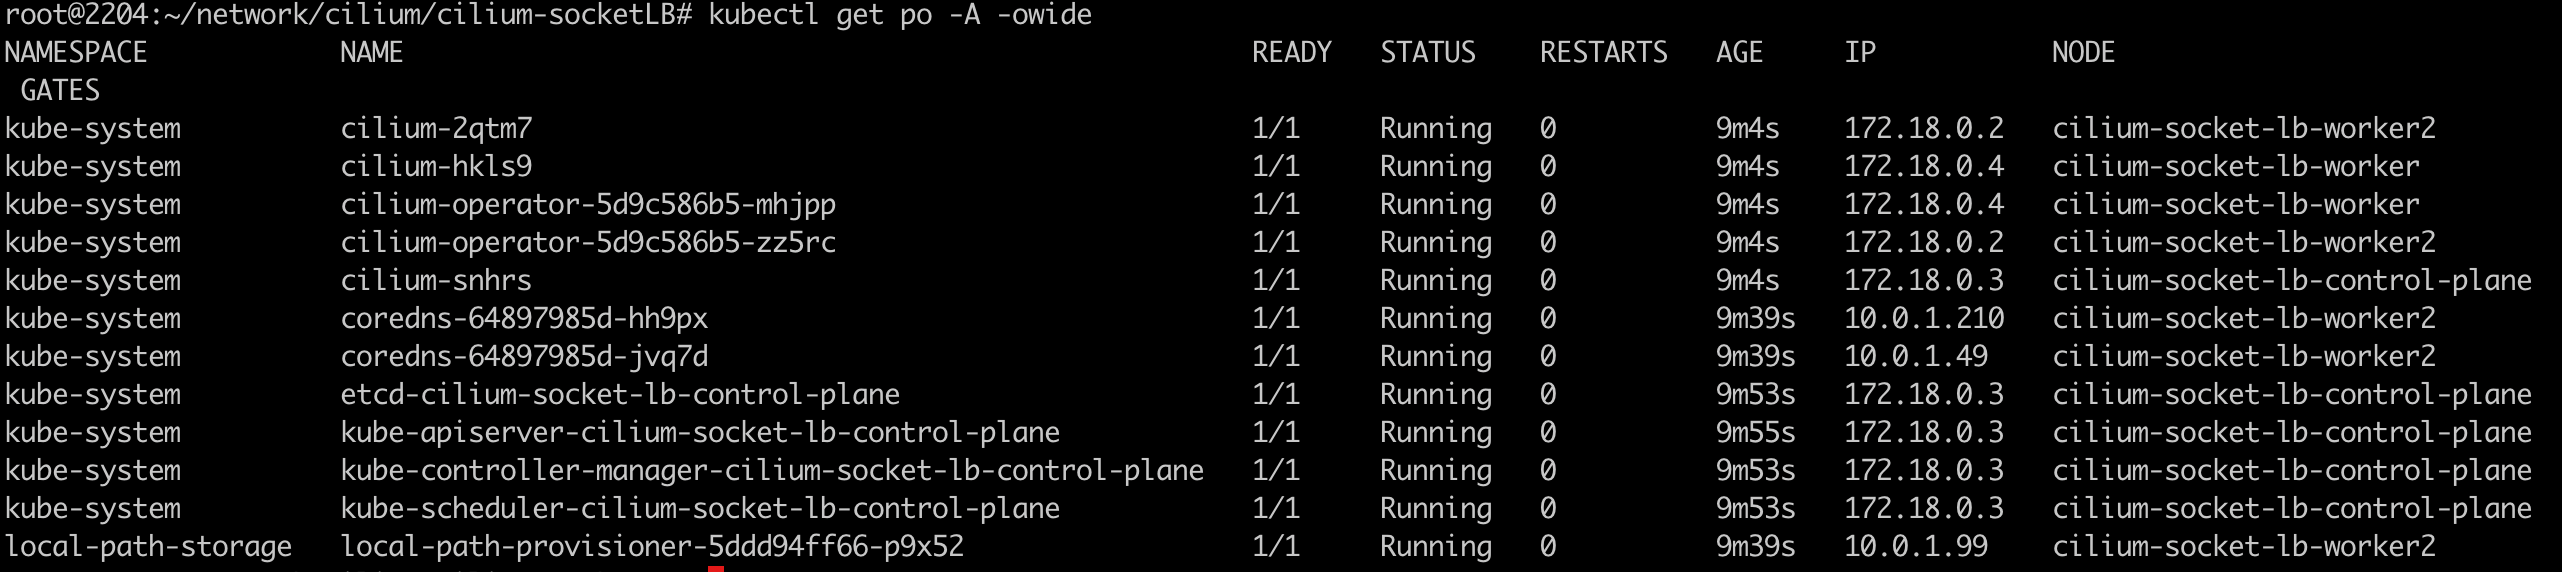Click the IP address 10.0.1.210
Viewport: 2562px width, 572px height.
(1924, 319)
